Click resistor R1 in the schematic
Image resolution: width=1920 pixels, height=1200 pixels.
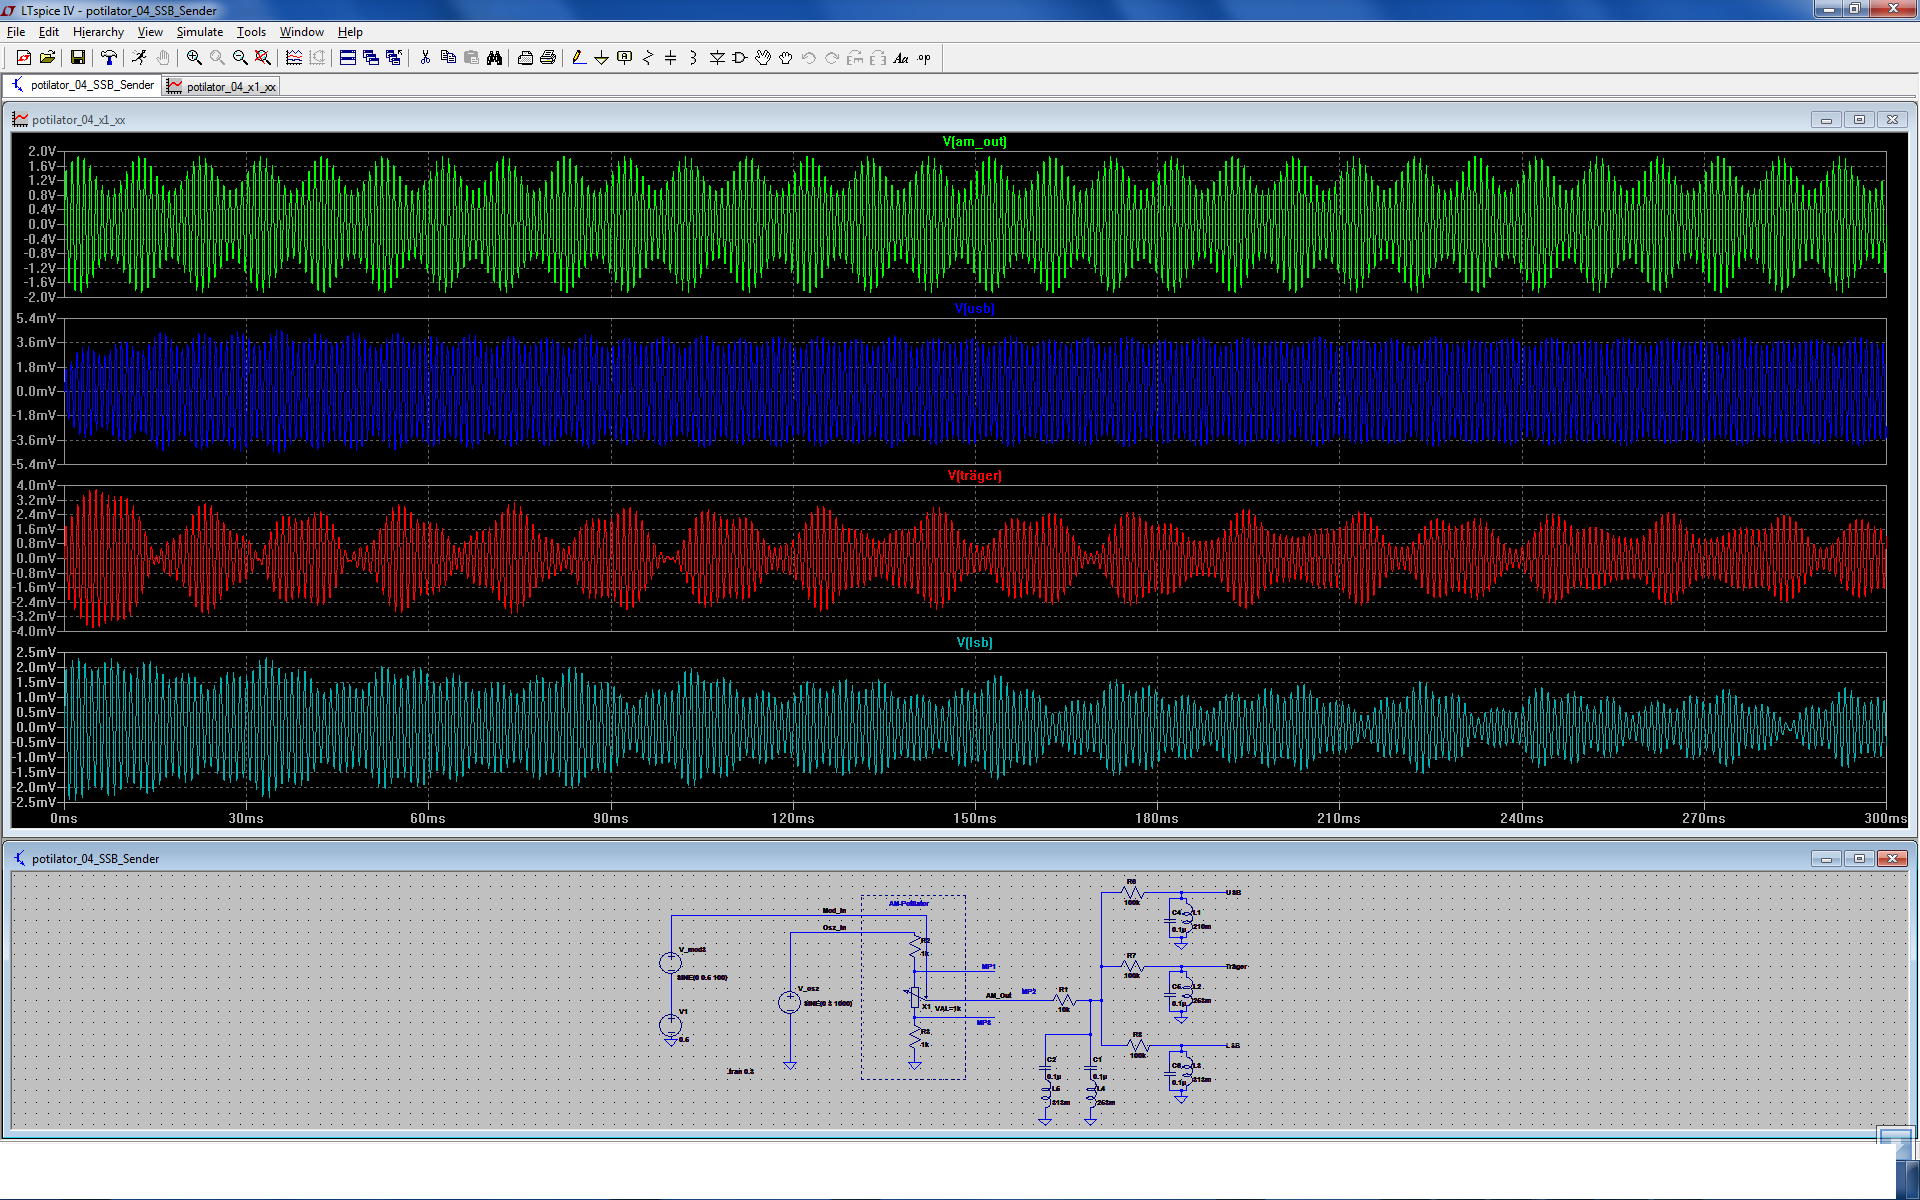(1064, 999)
